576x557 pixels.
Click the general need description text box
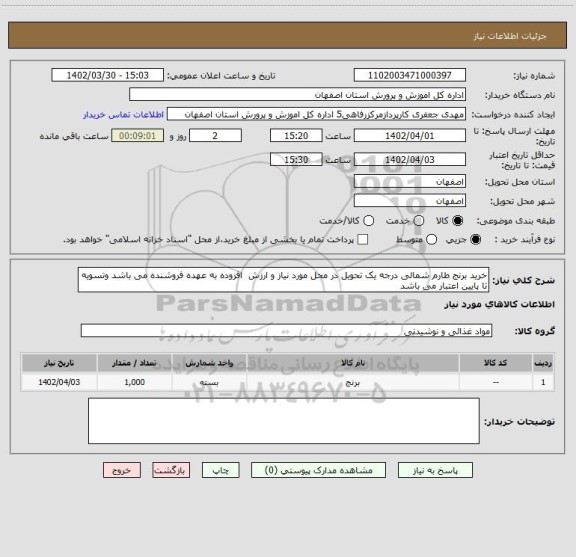[x=284, y=280]
